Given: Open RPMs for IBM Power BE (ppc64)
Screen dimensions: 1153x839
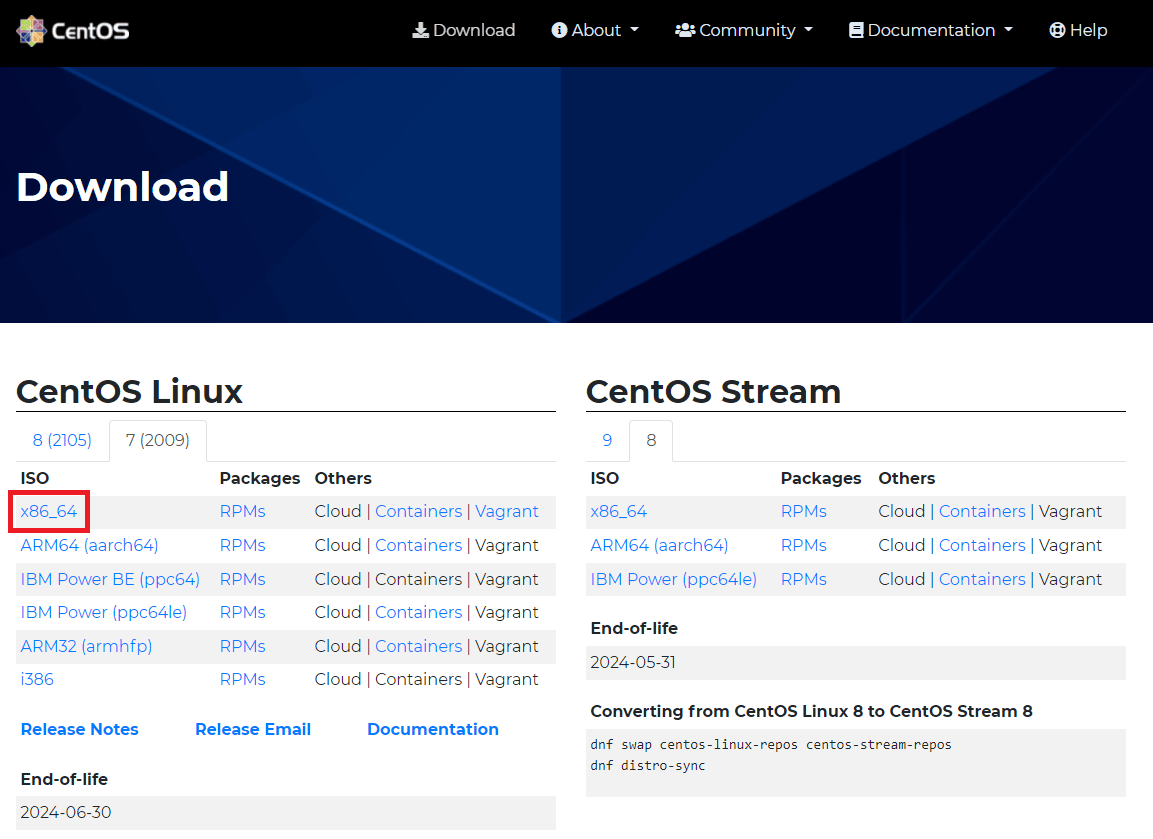Looking at the screenshot, I should pos(242,579).
